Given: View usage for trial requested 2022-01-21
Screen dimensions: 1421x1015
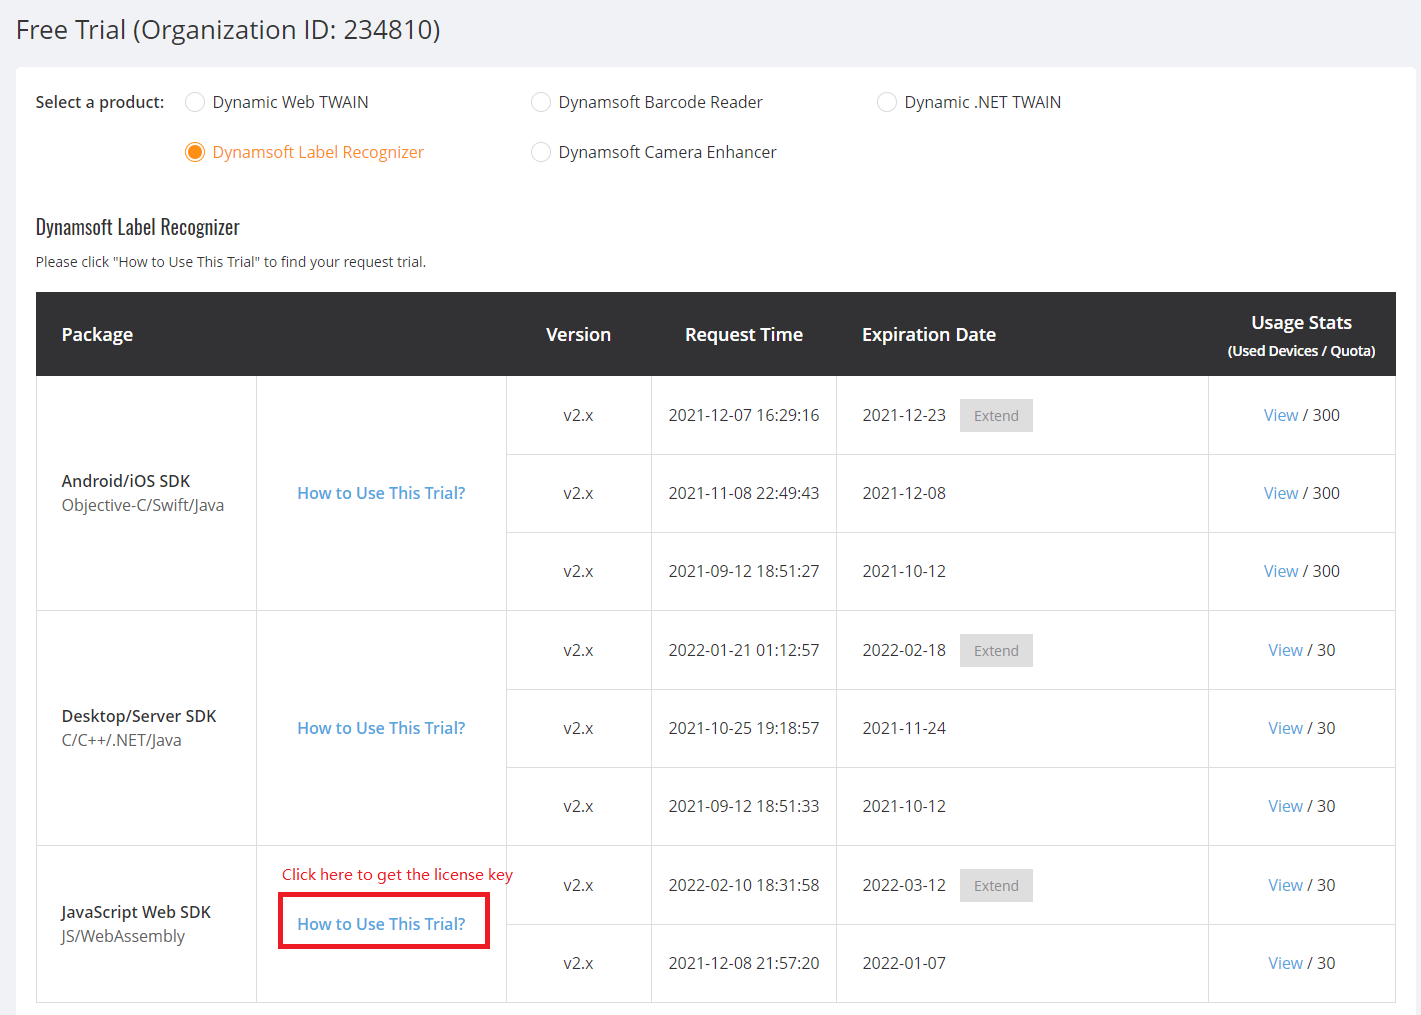Looking at the screenshot, I should (x=1285, y=650).
